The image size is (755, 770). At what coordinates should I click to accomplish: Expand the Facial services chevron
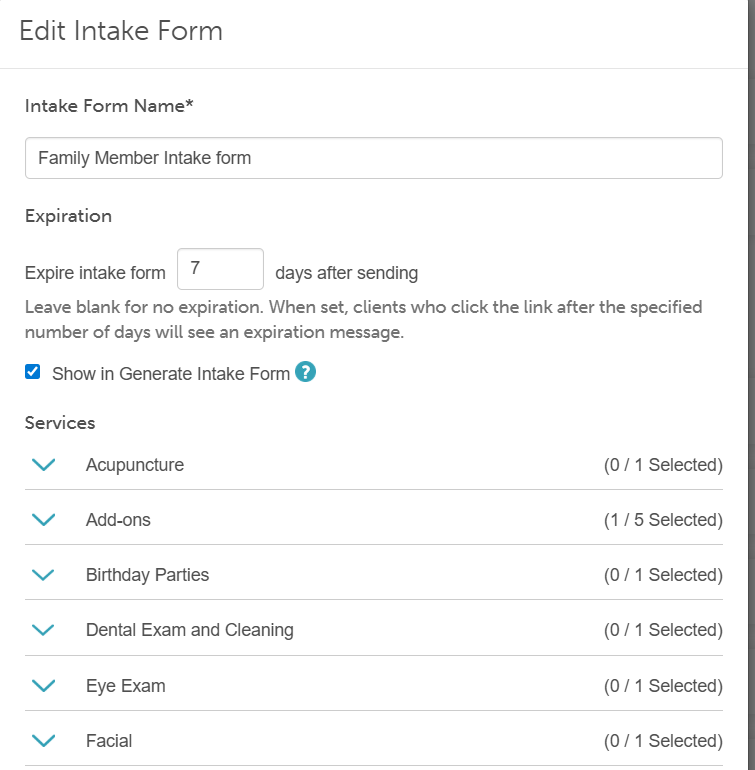pyautogui.click(x=43, y=741)
